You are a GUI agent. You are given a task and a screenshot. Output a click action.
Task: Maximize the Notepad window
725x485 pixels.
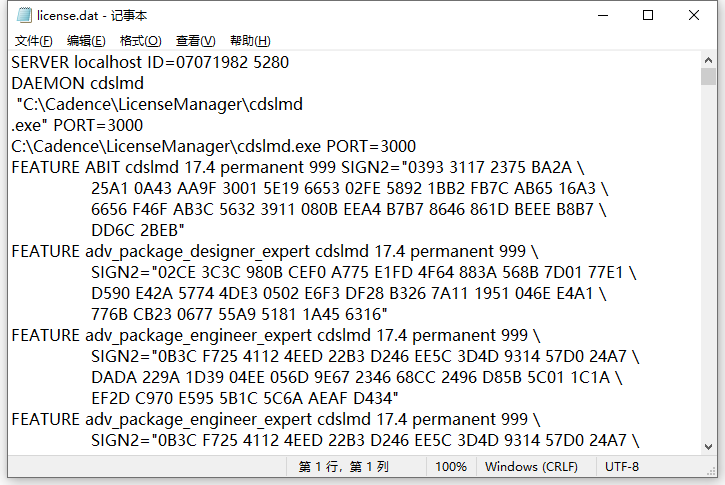tap(648, 15)
